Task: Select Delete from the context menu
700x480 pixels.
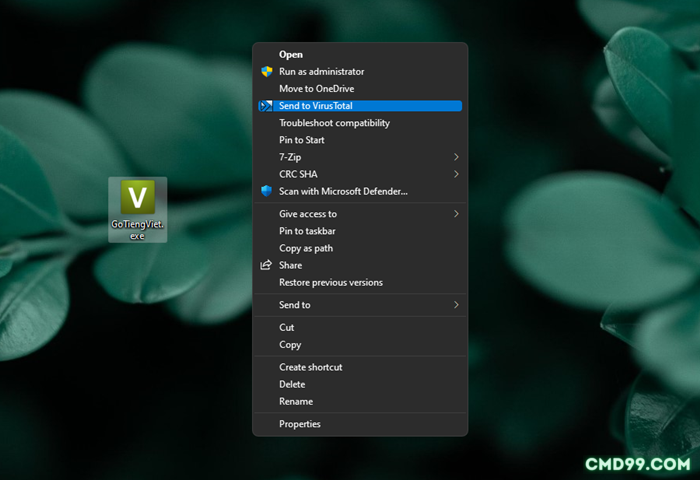Action: click(360, 384)
